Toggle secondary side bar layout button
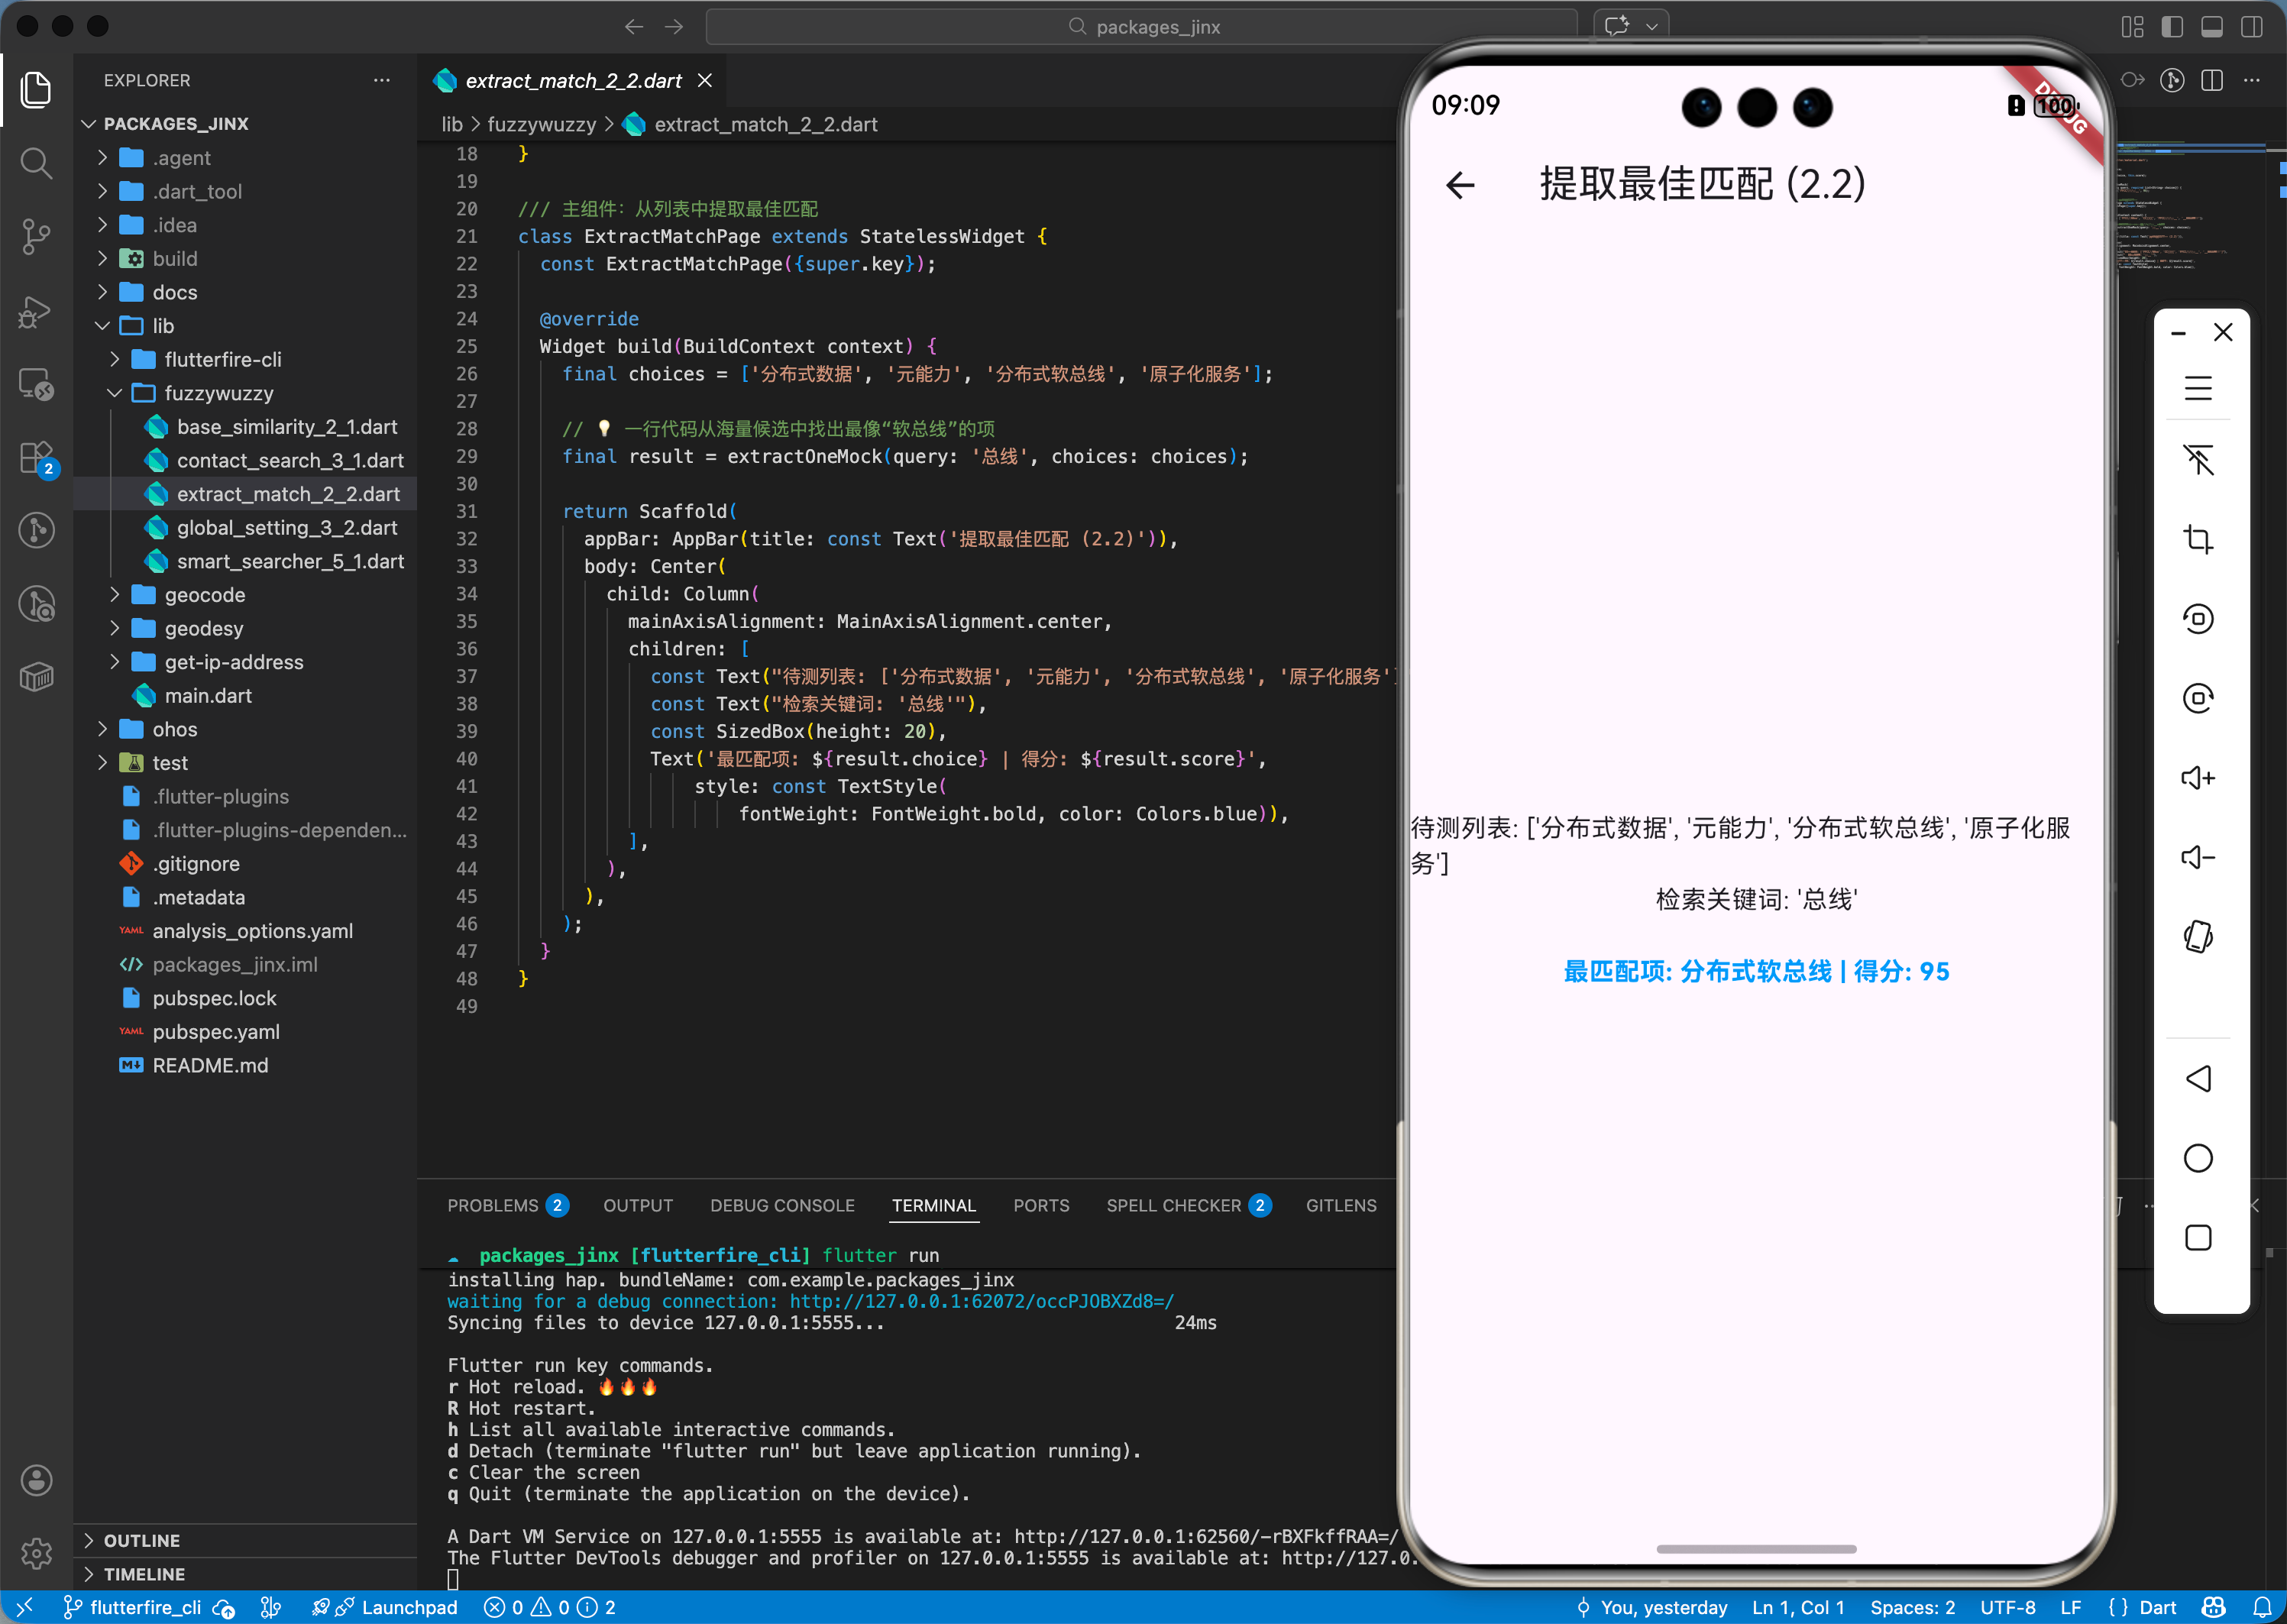This screenshot has height=1624, width=2287. point(2252,27)
